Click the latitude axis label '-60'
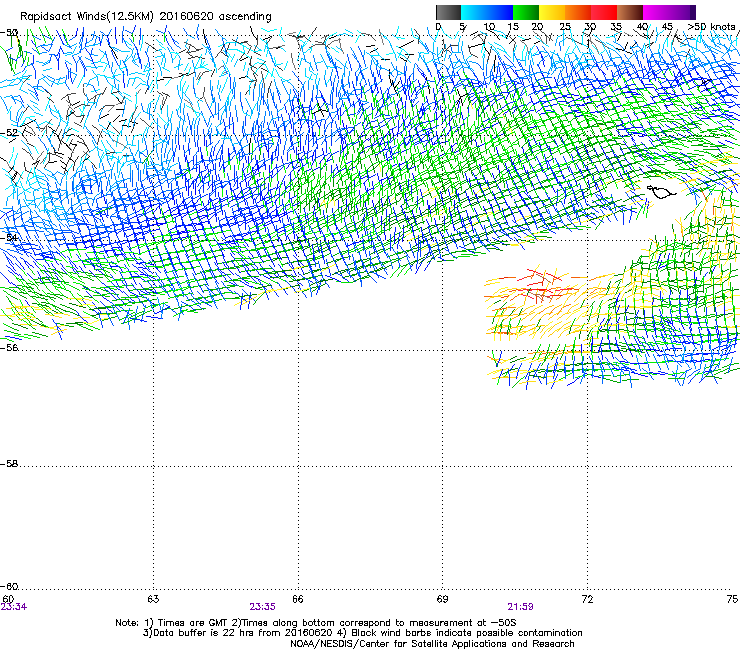Screen dimensions: 740x650 [9, 587]
